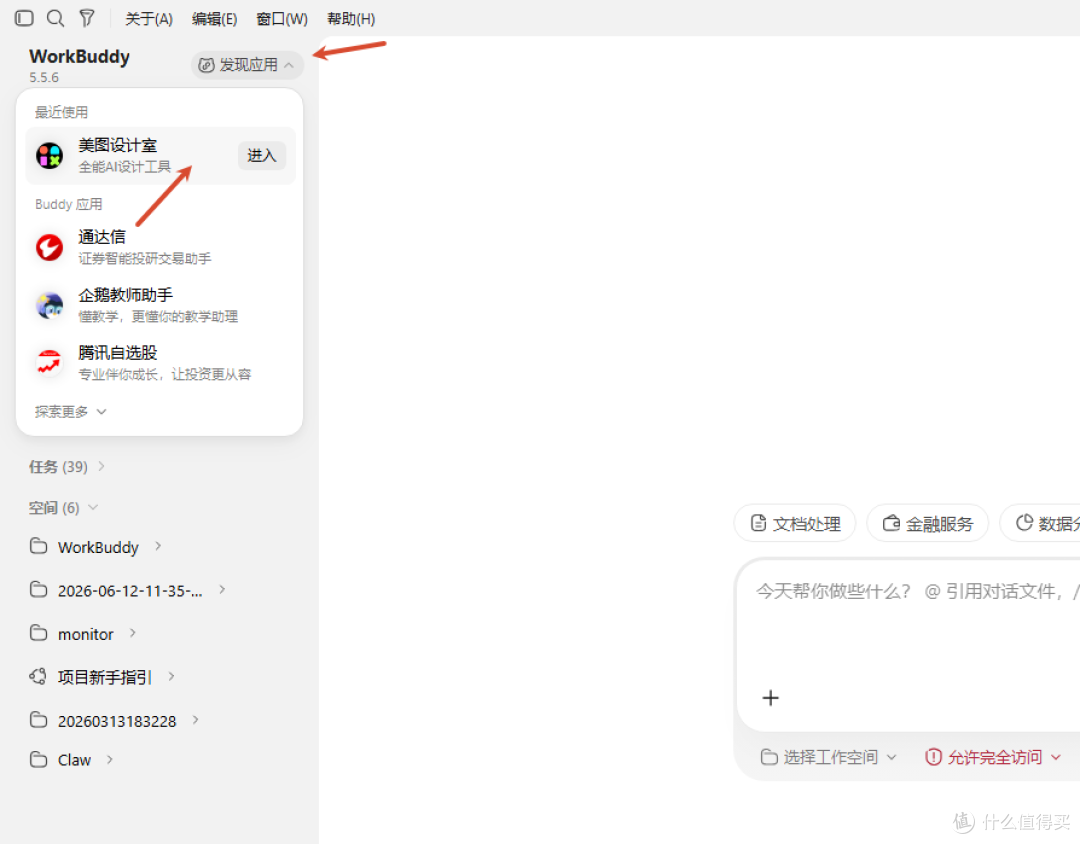Click the monitor folder icon
The height and width of the screenshot is (844, 1080).
coord(39,633)
